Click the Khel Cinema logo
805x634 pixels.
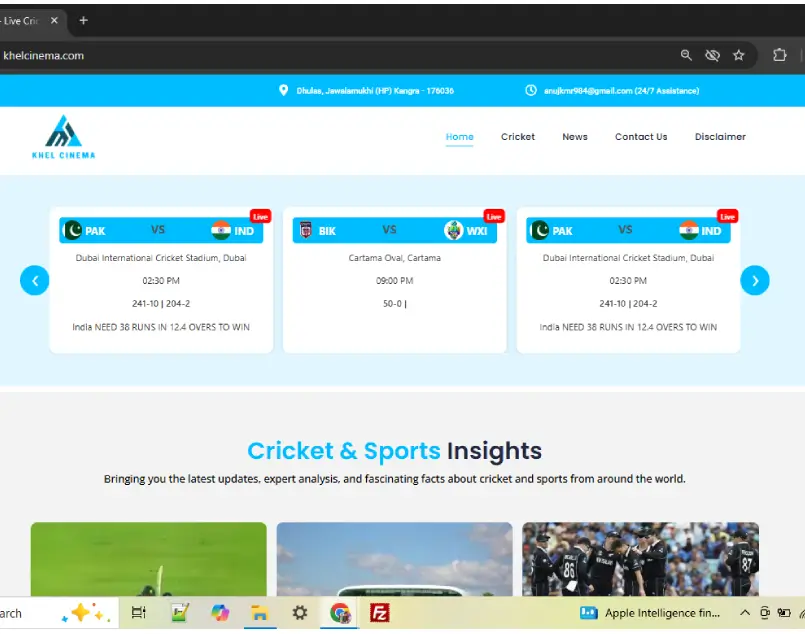(x=63, y=137)
